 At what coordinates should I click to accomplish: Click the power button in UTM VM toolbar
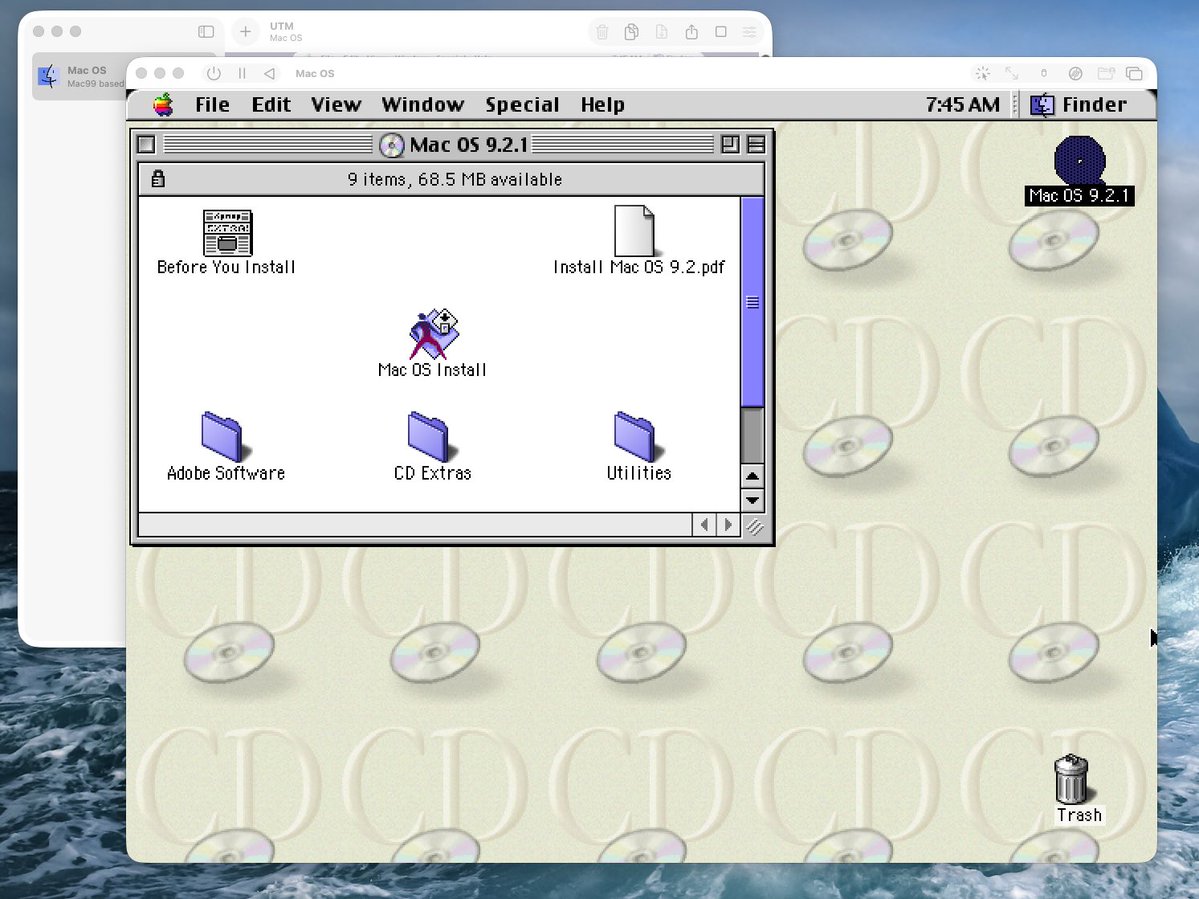point(213,73)
